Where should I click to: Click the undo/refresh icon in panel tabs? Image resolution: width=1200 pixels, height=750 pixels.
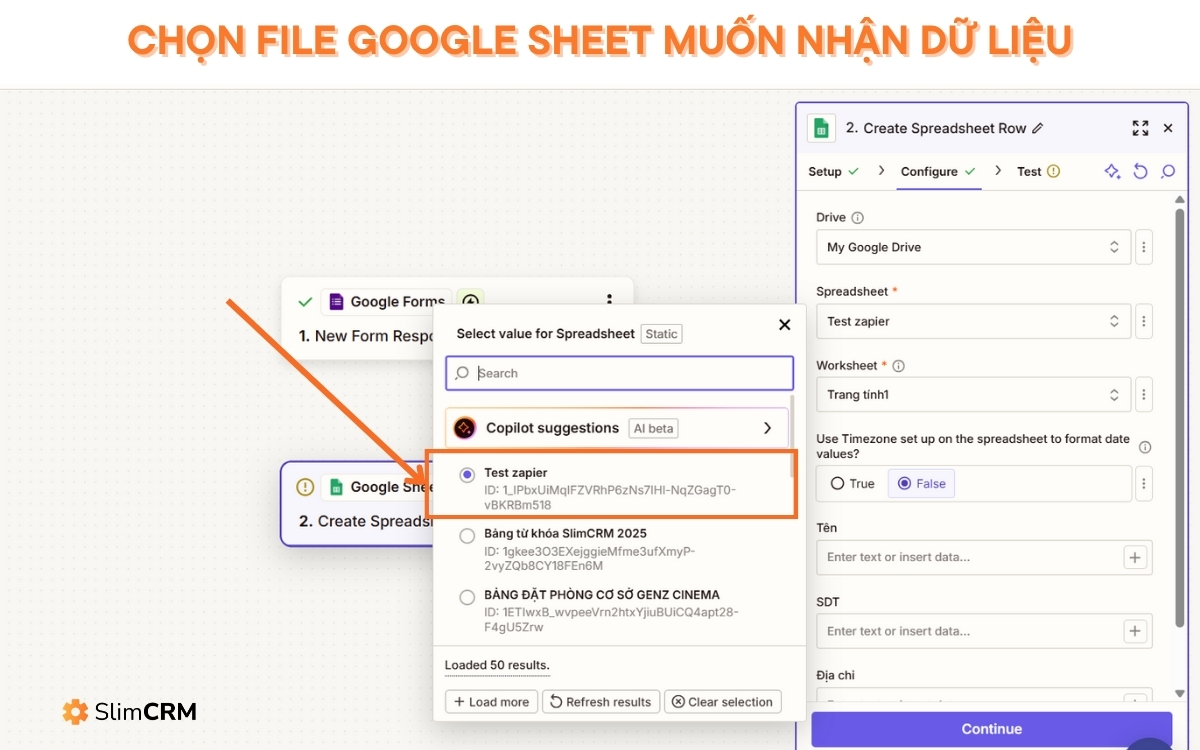pos(1140,171)
